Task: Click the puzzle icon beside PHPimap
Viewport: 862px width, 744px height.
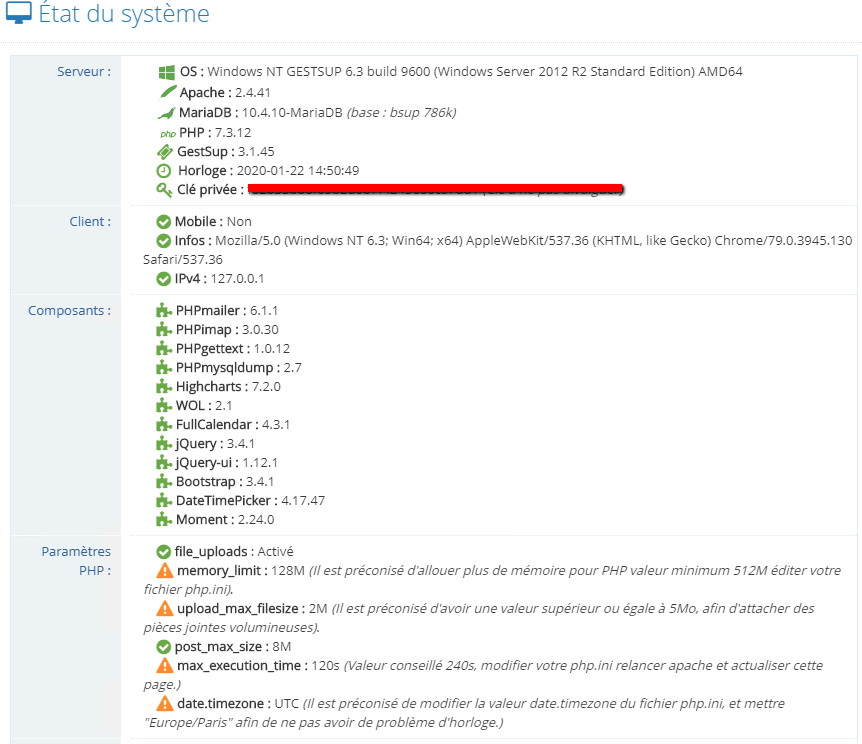Action: click(x=164, y=330)
